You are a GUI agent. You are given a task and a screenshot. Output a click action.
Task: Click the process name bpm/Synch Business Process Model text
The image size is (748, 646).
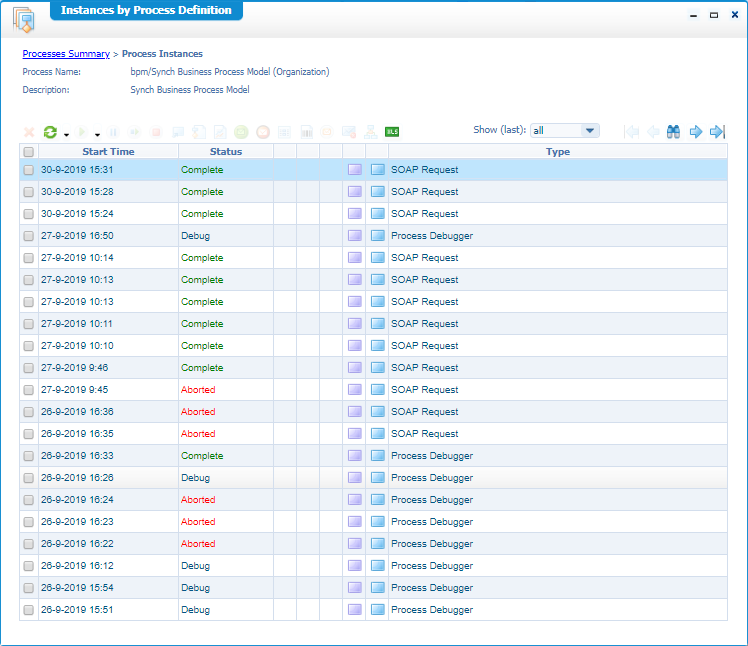point(230,72)
